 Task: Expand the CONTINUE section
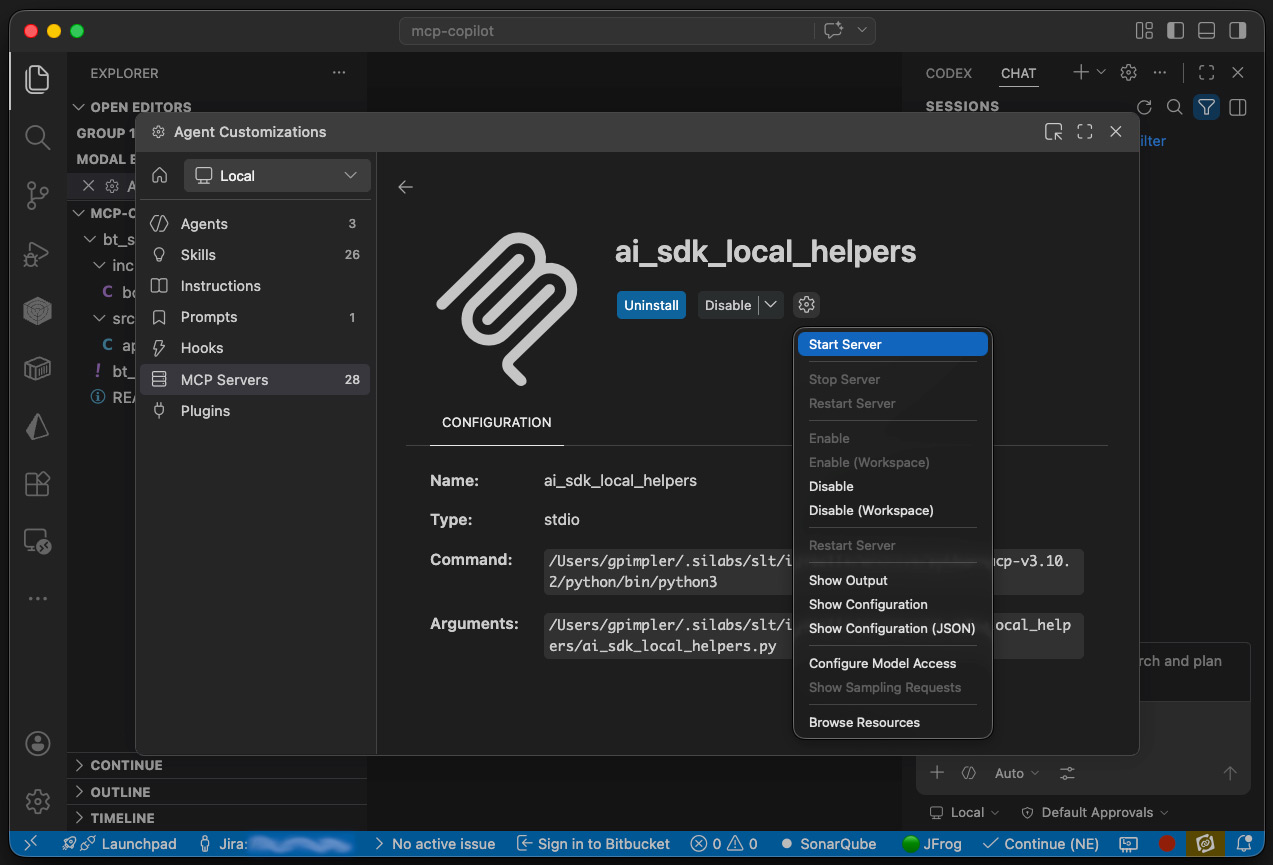click(x=217, y=765)
